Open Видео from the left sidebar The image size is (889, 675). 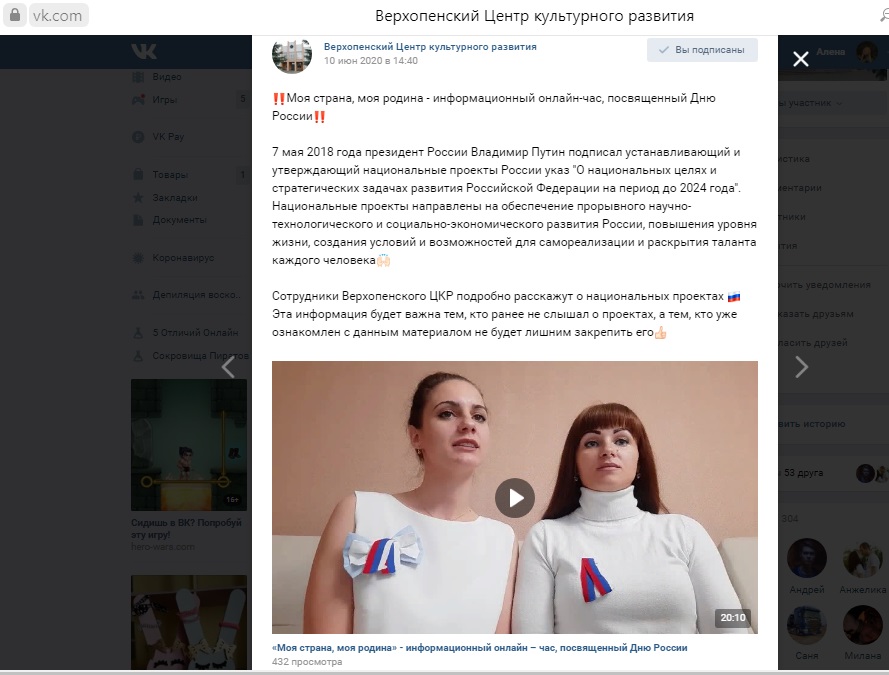pos(167,77)
